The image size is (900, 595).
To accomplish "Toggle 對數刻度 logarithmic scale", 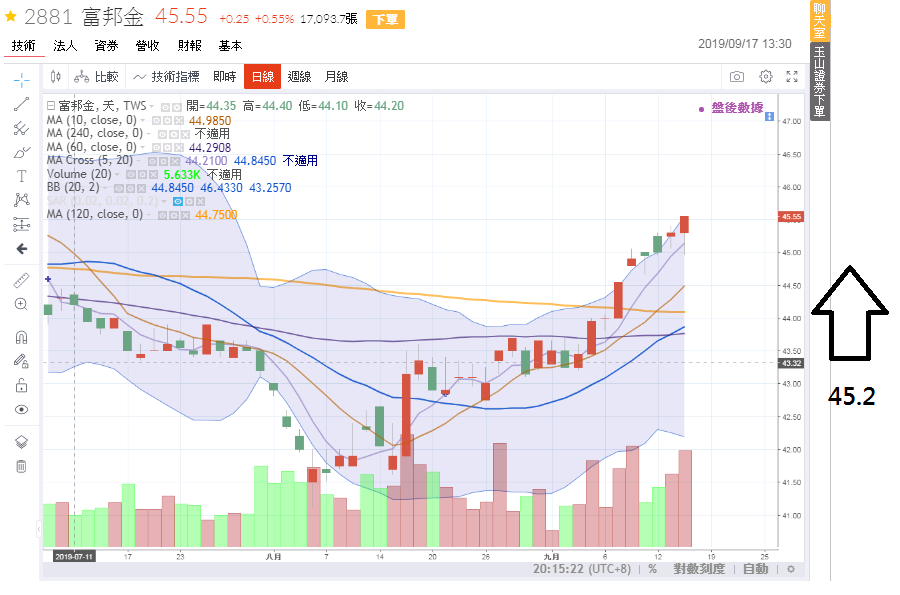I will 699,569.
